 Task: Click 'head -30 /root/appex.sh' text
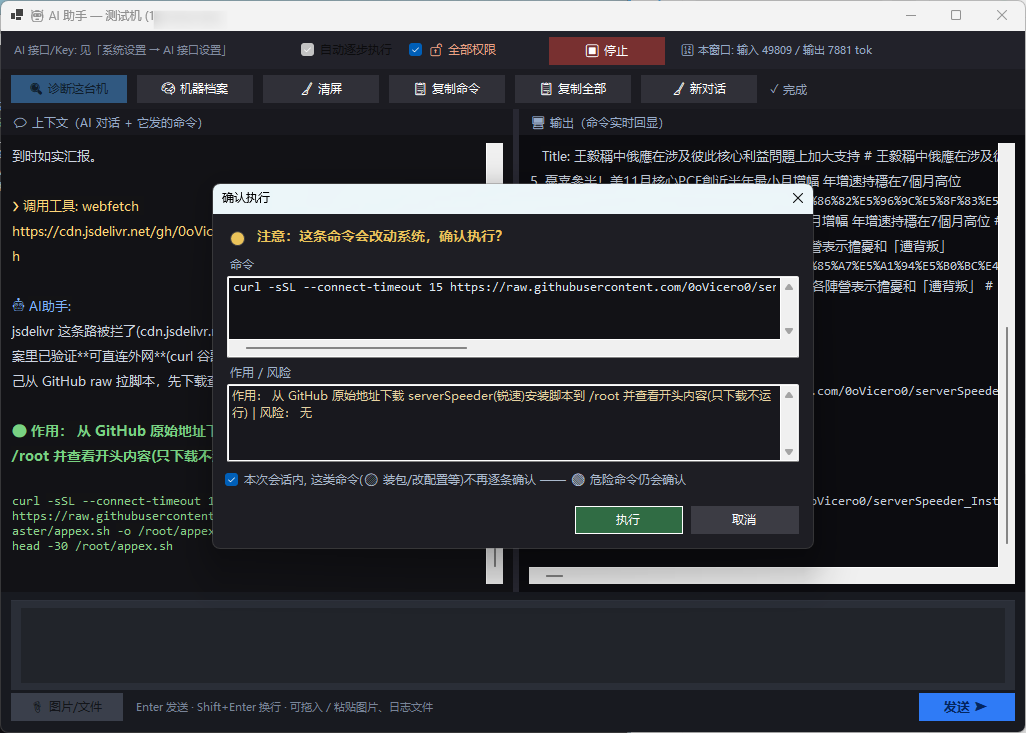tap(92, 546)
